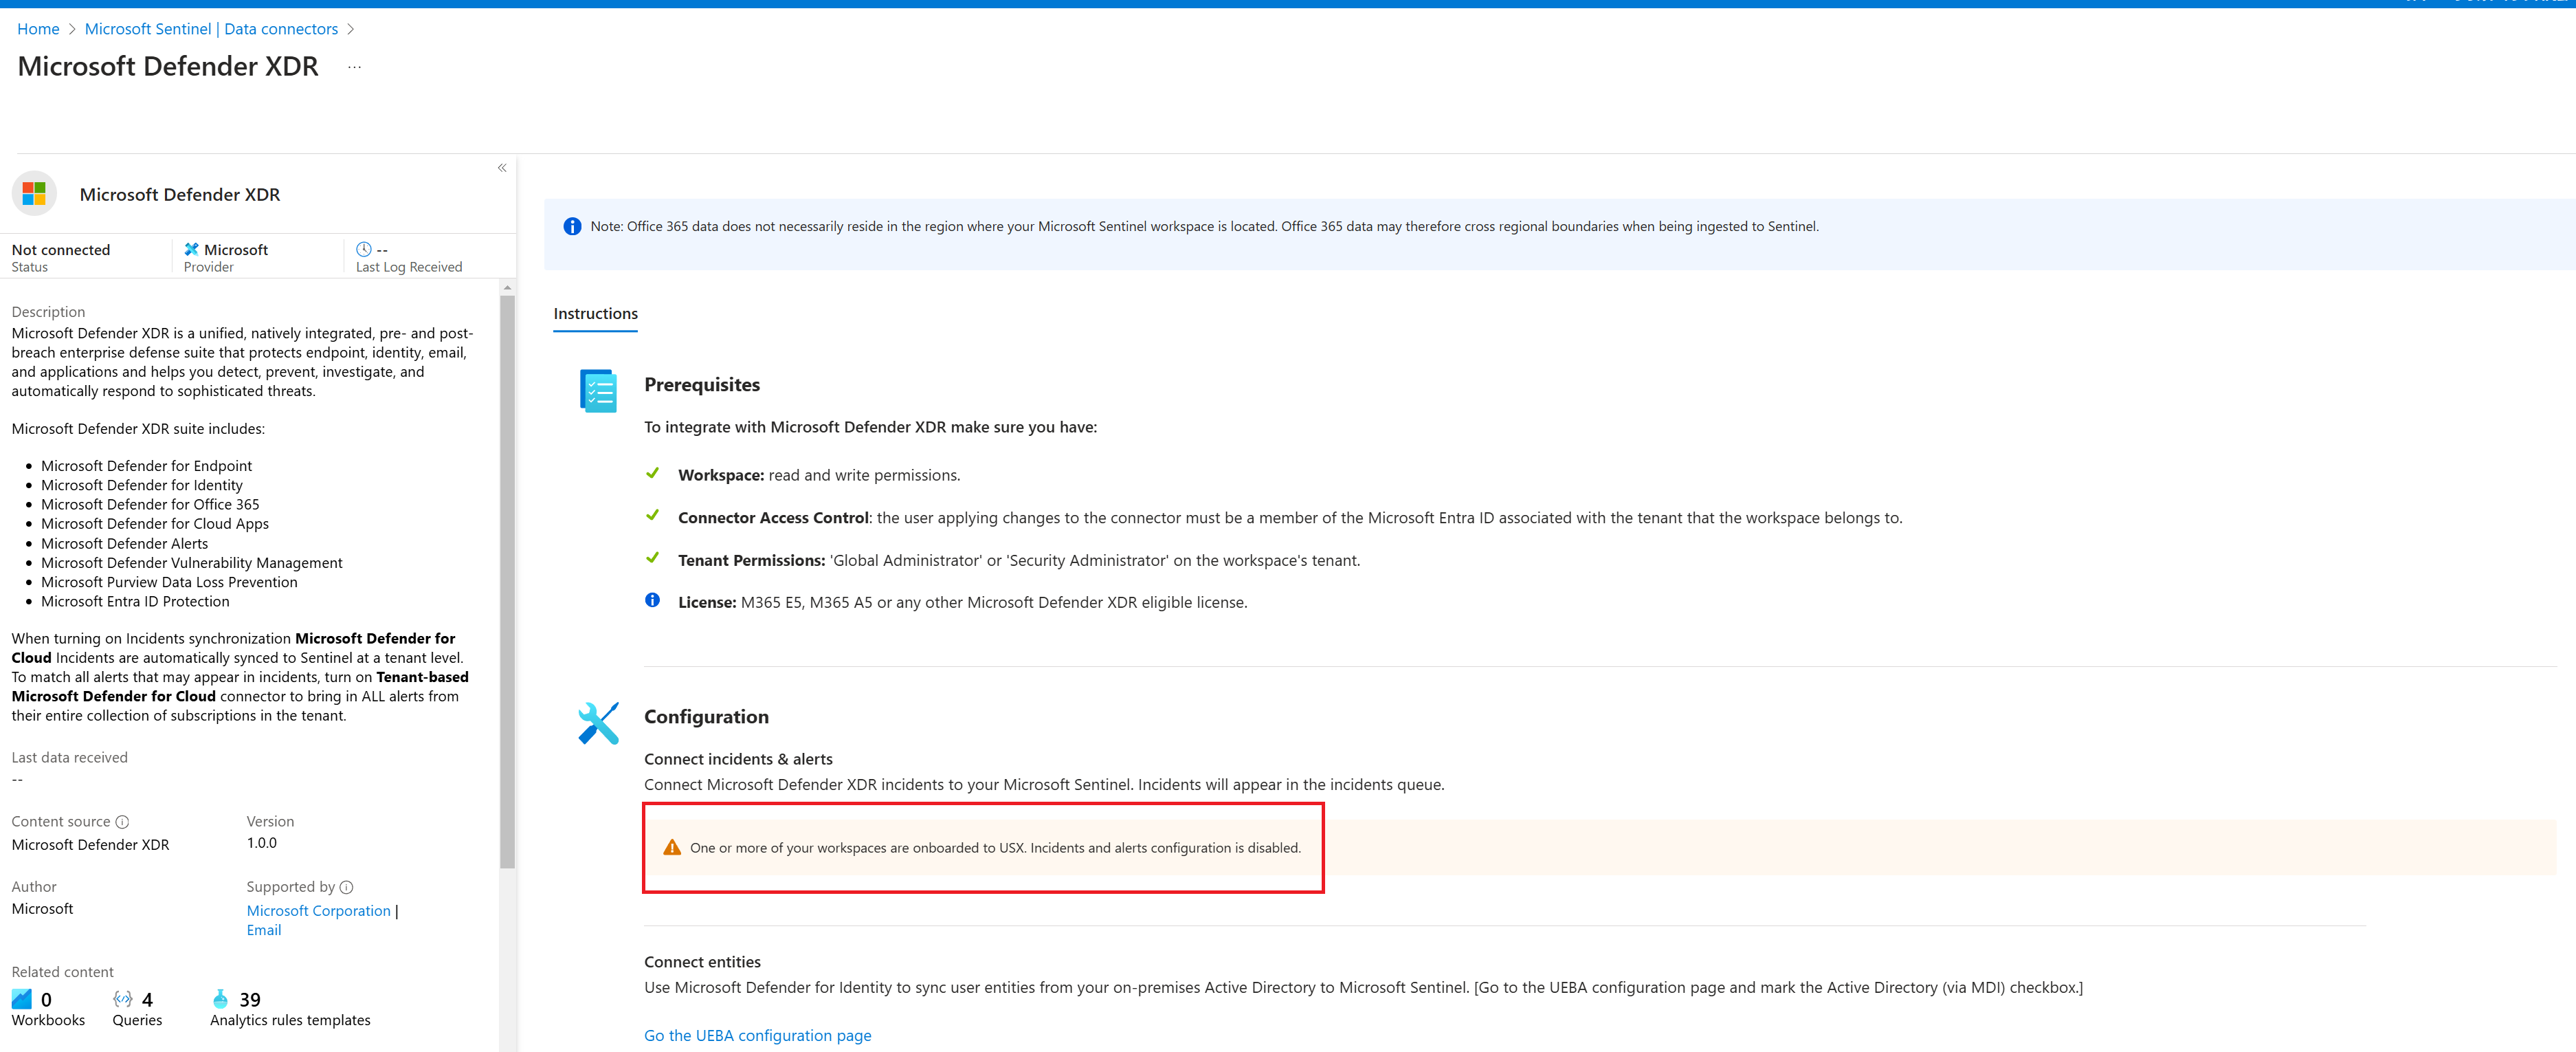Click the Microsoft provider icon
Image resolution: width=2576 pixels, height=1052 pixels.
(x=191, y=249)
